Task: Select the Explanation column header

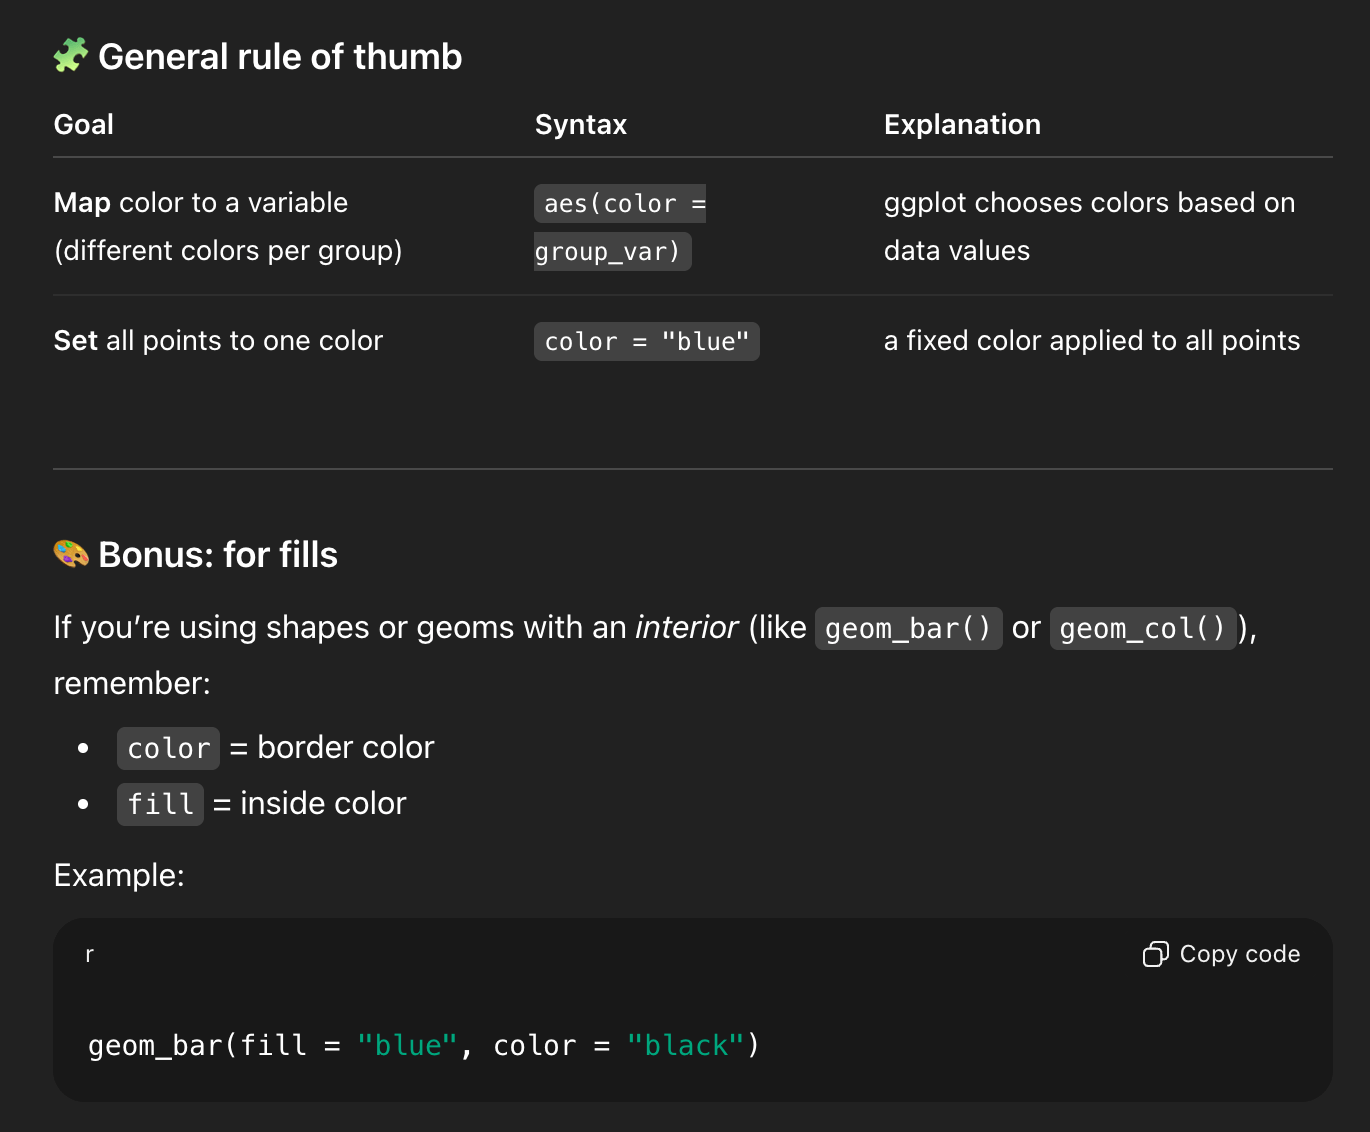Action: (962, 124)
